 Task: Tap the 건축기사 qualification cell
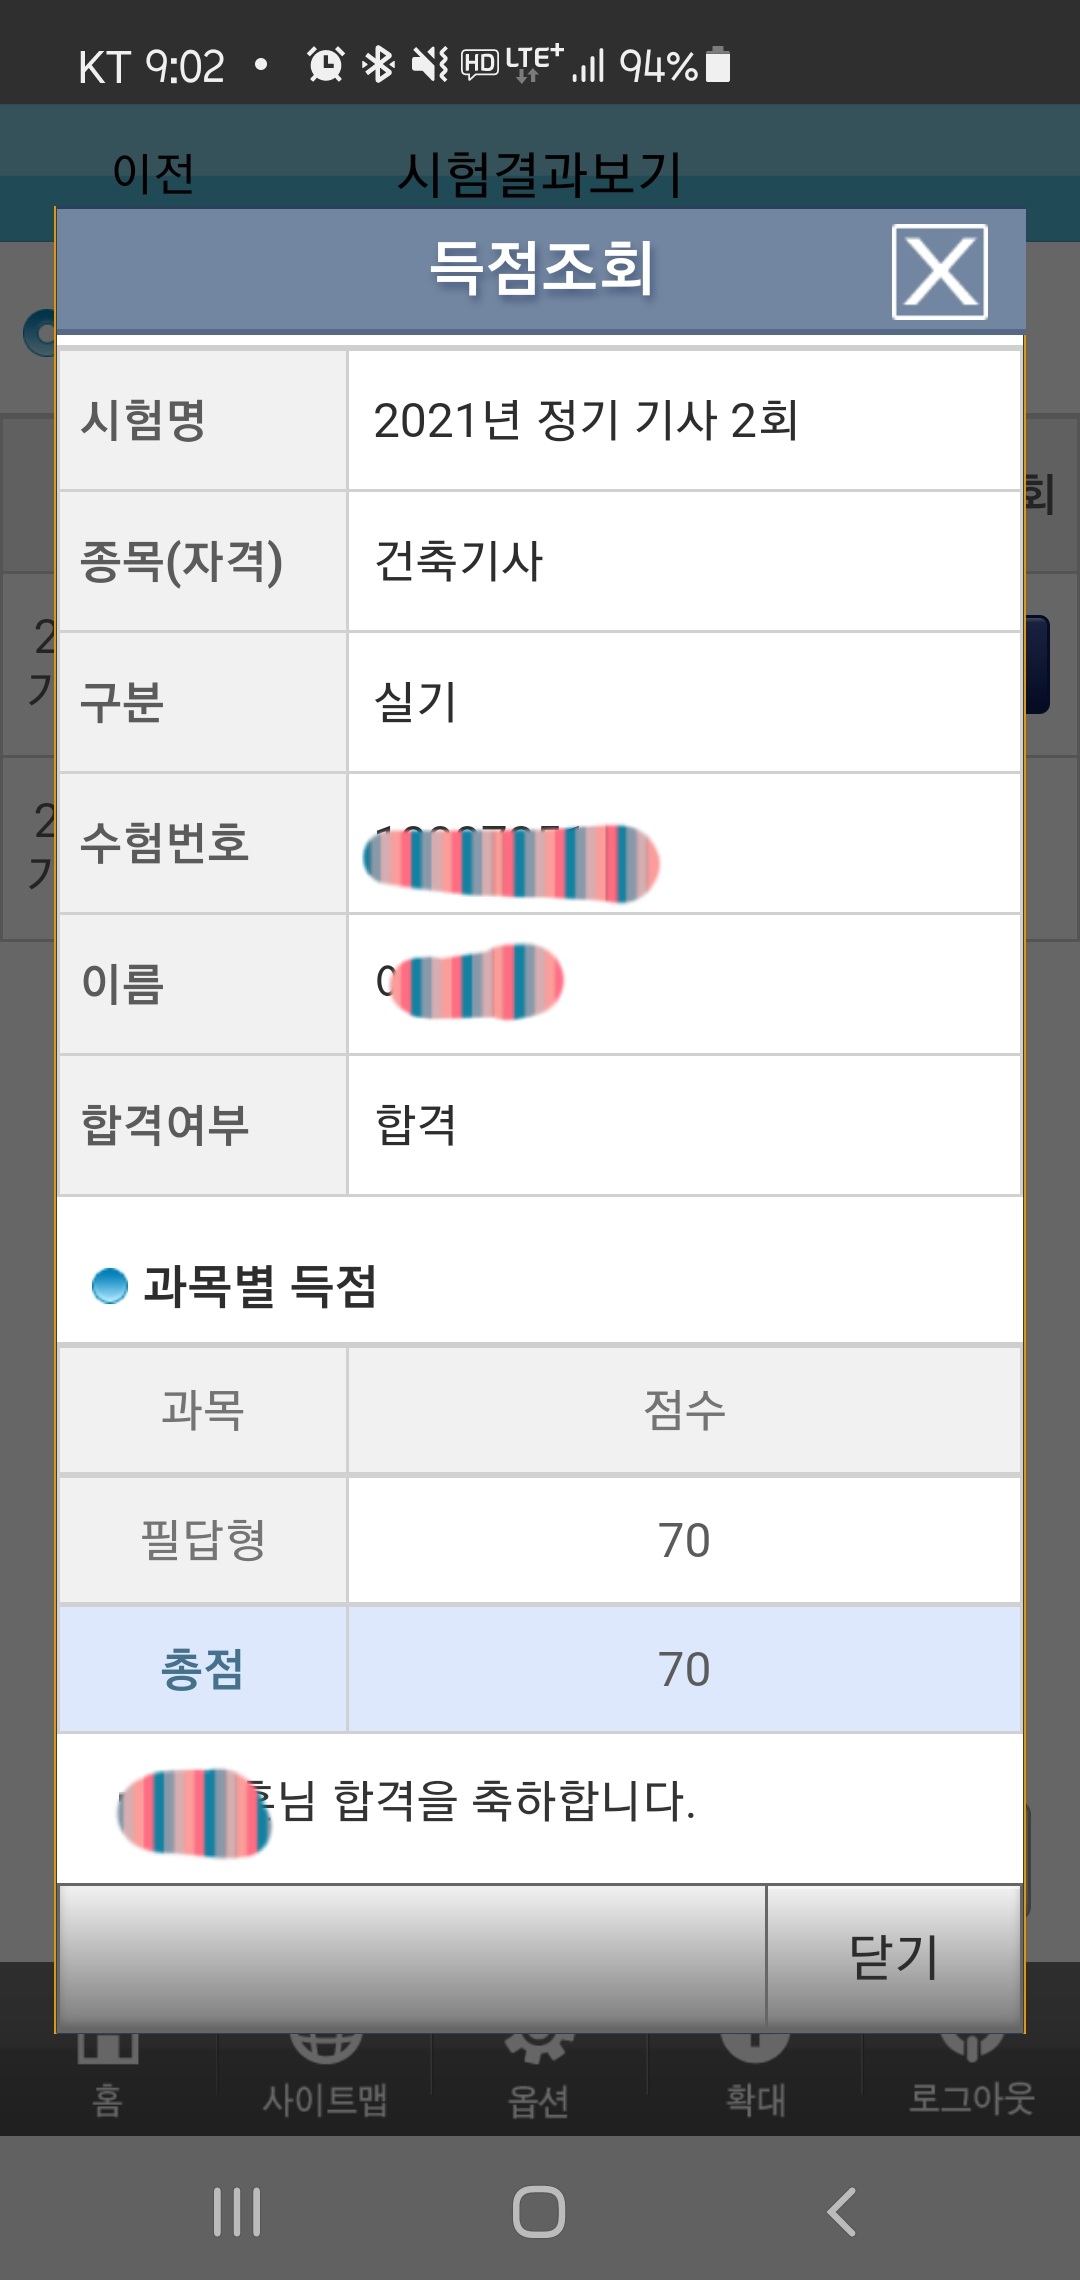coord(684,561)
